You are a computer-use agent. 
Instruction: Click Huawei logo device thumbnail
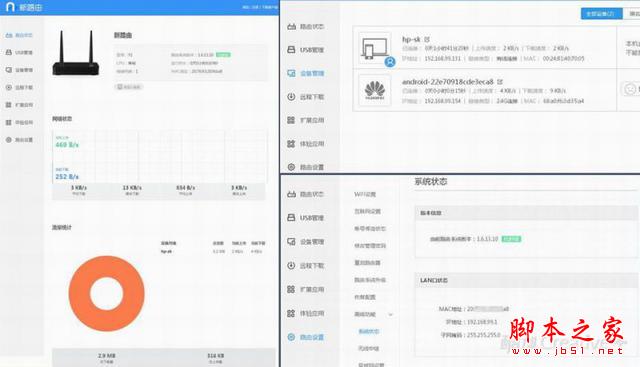[x=375, y=90]
